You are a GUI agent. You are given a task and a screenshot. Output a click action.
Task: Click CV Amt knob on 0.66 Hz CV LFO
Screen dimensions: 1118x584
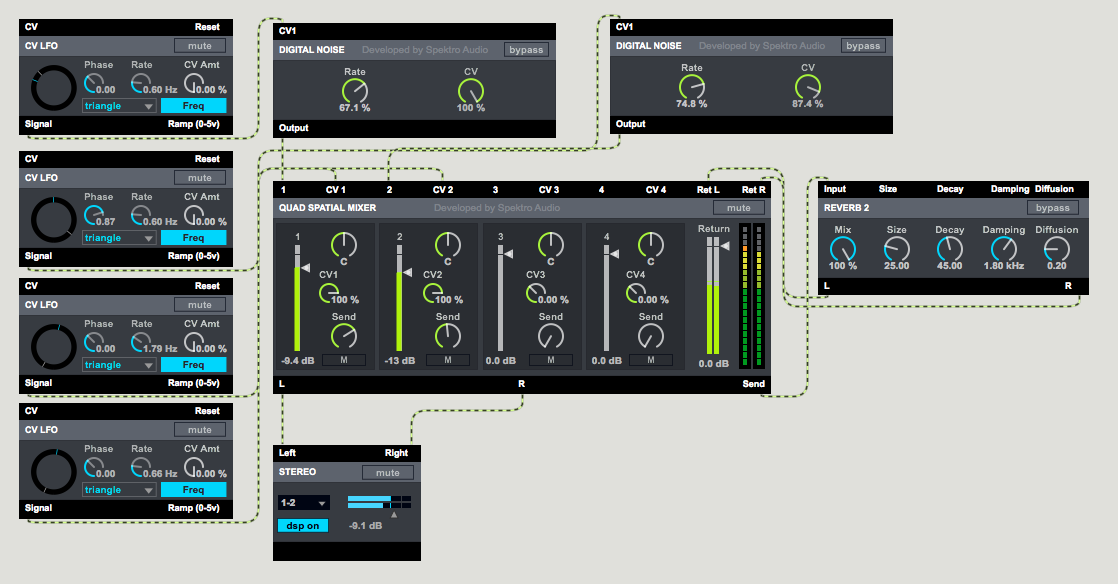coord(193,467)
